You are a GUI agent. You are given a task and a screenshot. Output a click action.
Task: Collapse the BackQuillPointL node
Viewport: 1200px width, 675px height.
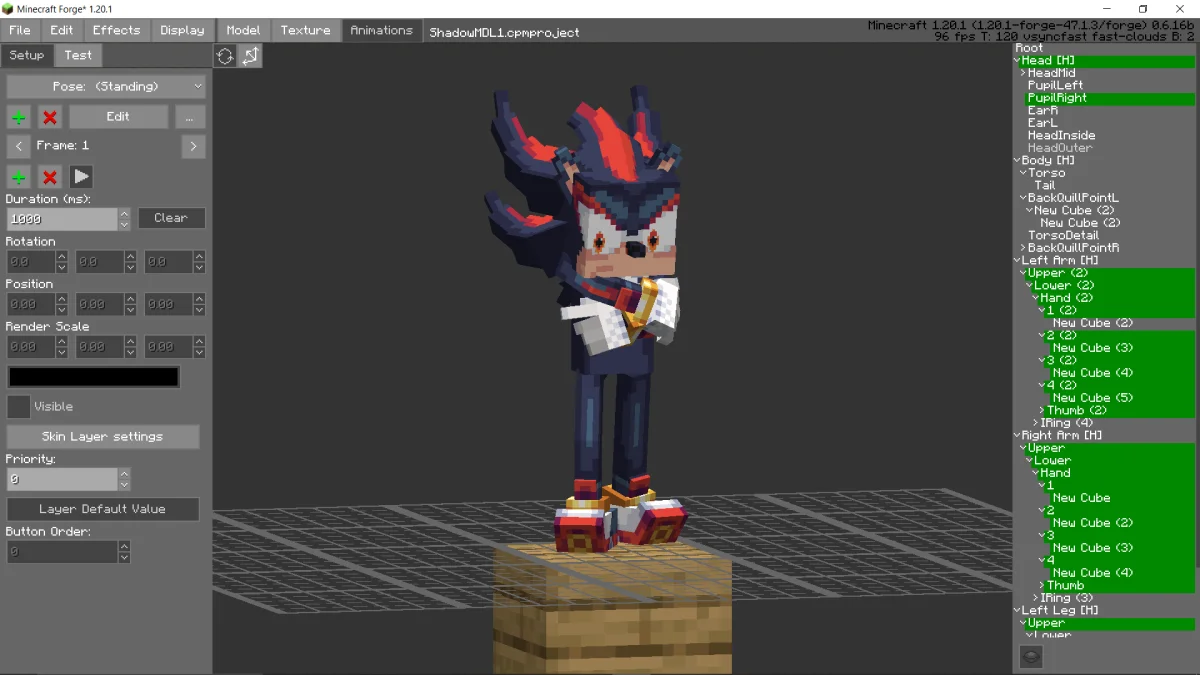[1023, 198]
